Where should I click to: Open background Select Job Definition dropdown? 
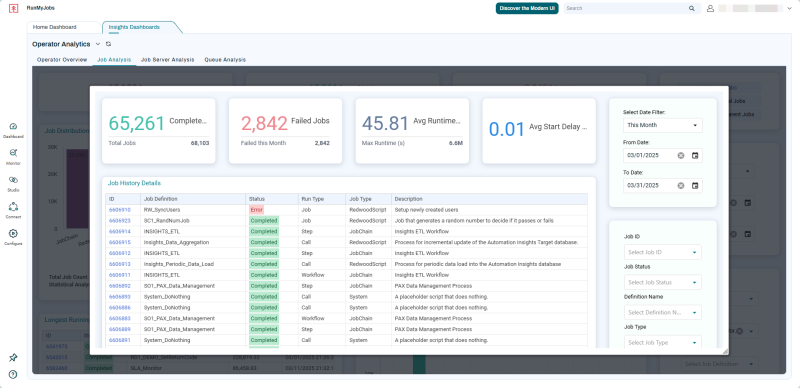[719, 363]
